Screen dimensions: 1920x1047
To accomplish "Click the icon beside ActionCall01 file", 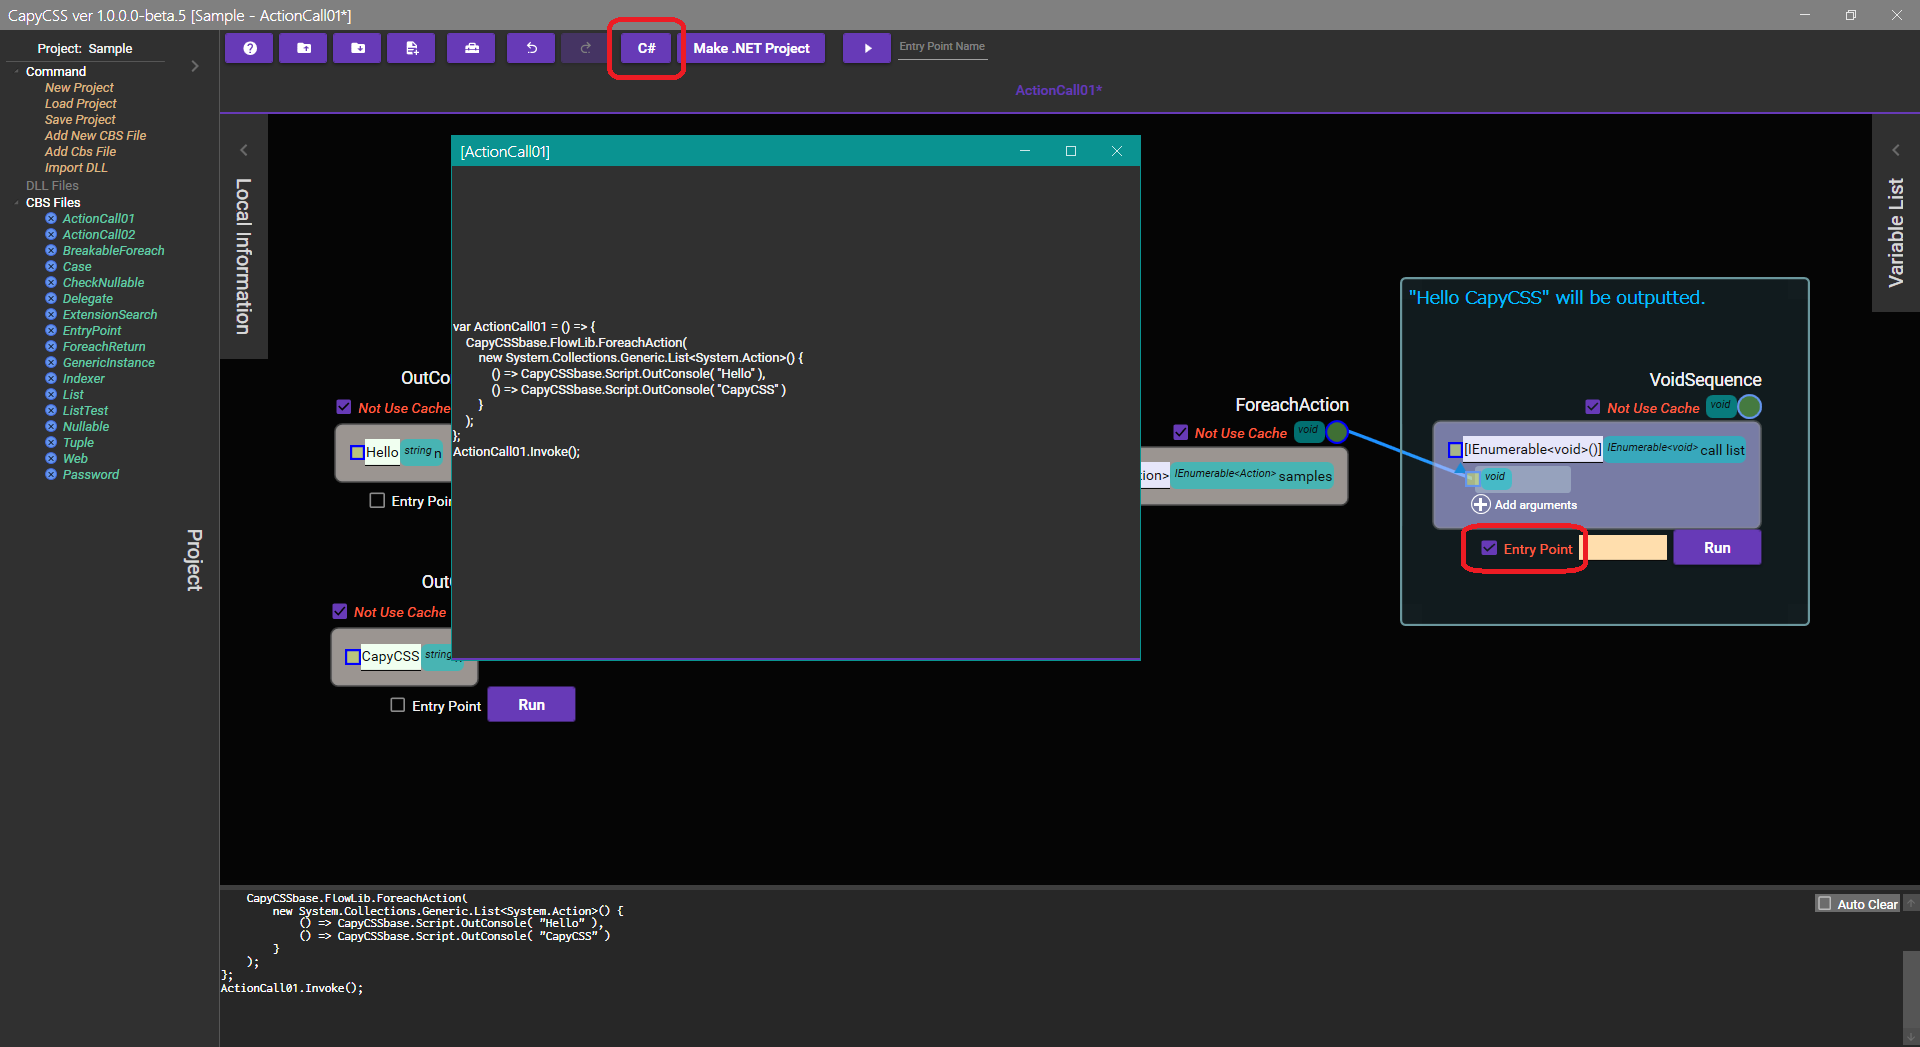I will (x=51, y=218).
